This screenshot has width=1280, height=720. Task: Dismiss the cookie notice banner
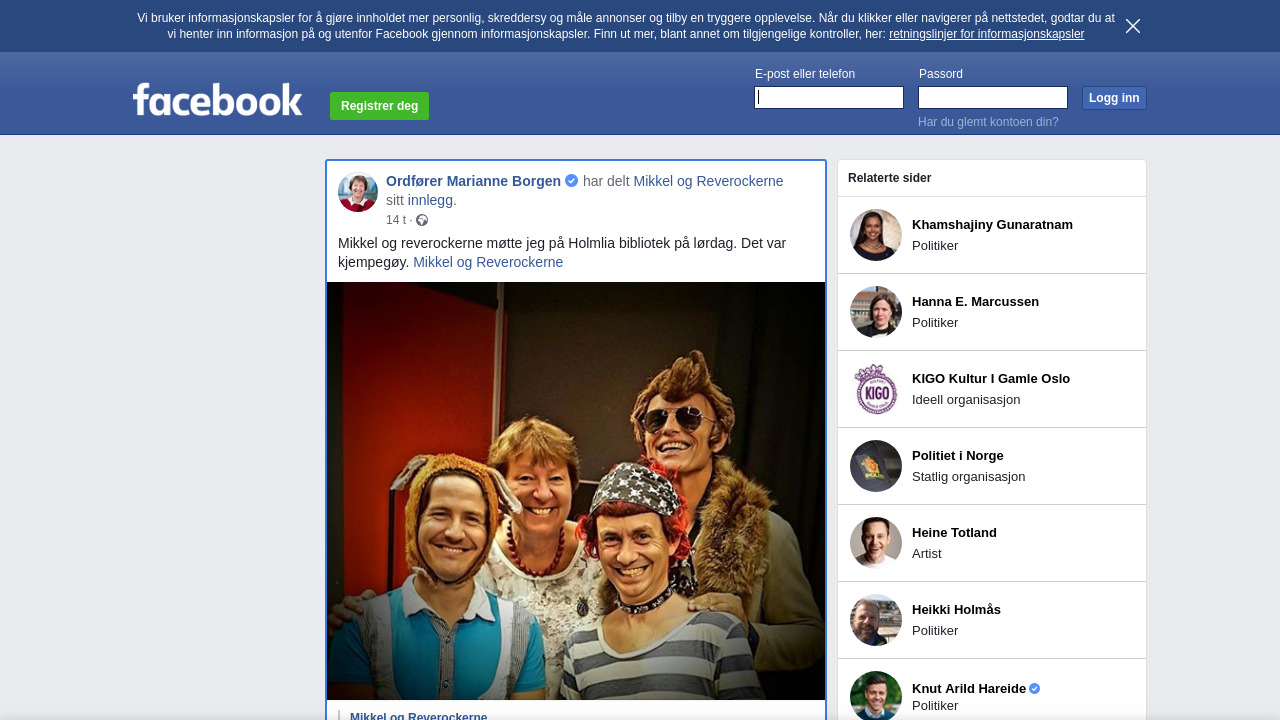tap(1132, 26)
